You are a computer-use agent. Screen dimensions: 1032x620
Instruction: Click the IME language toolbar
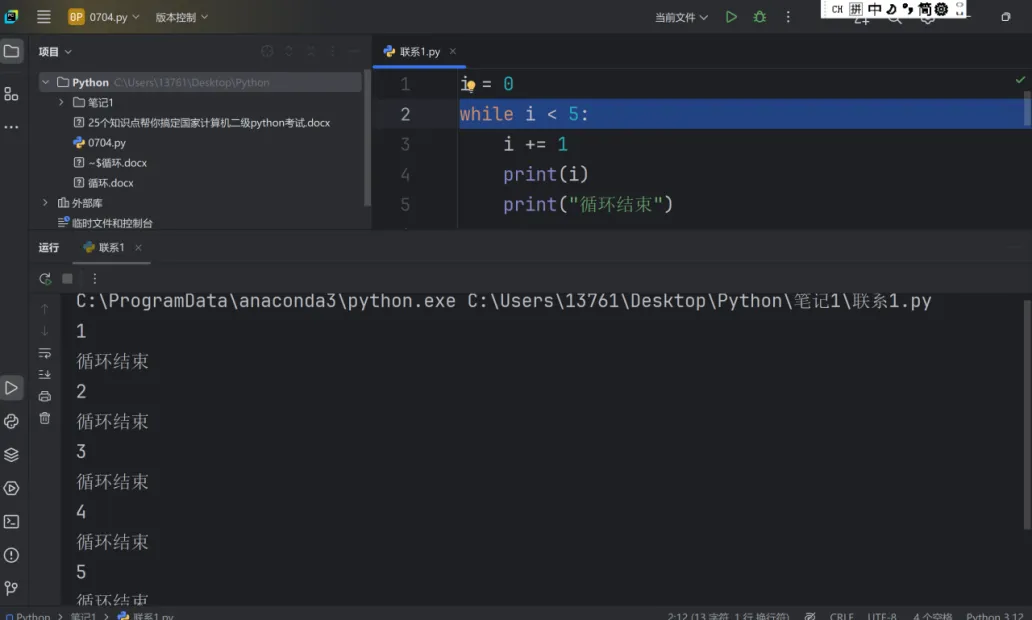click(893, 9)
